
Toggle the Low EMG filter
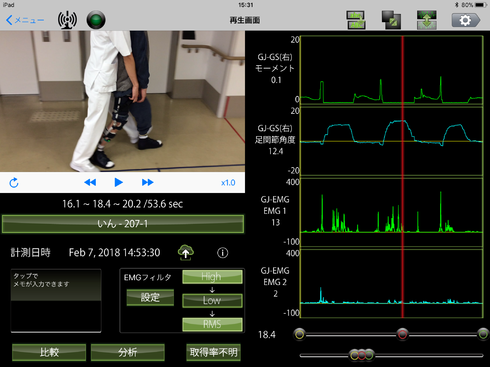[x=212, y=300]
